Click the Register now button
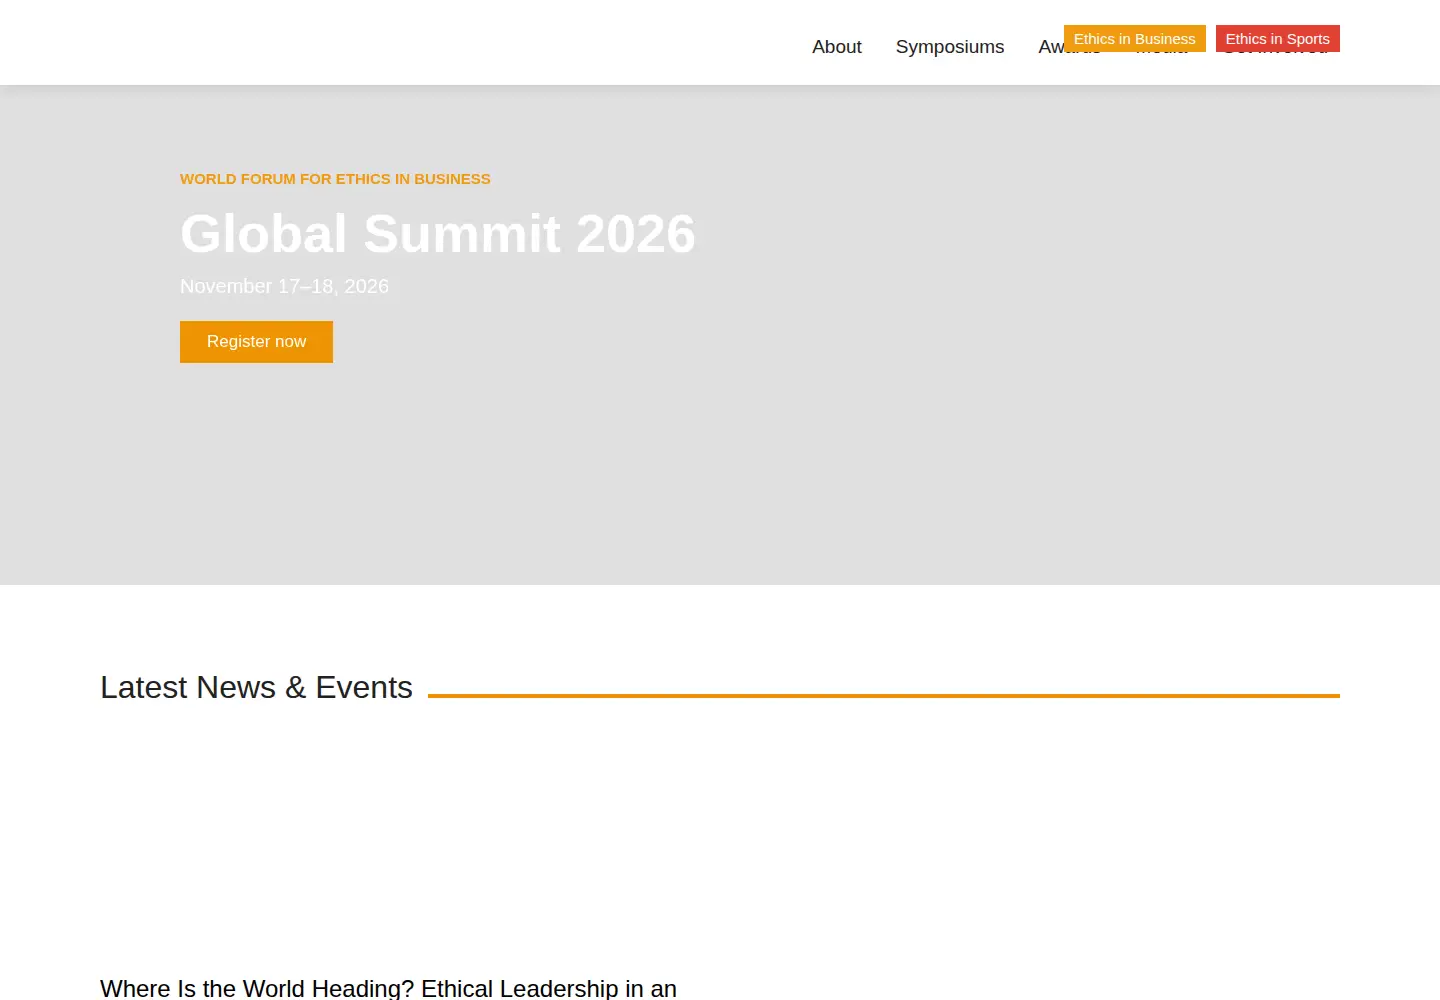Screen dimensions: 1440x1000 click(x=256, y=342)
